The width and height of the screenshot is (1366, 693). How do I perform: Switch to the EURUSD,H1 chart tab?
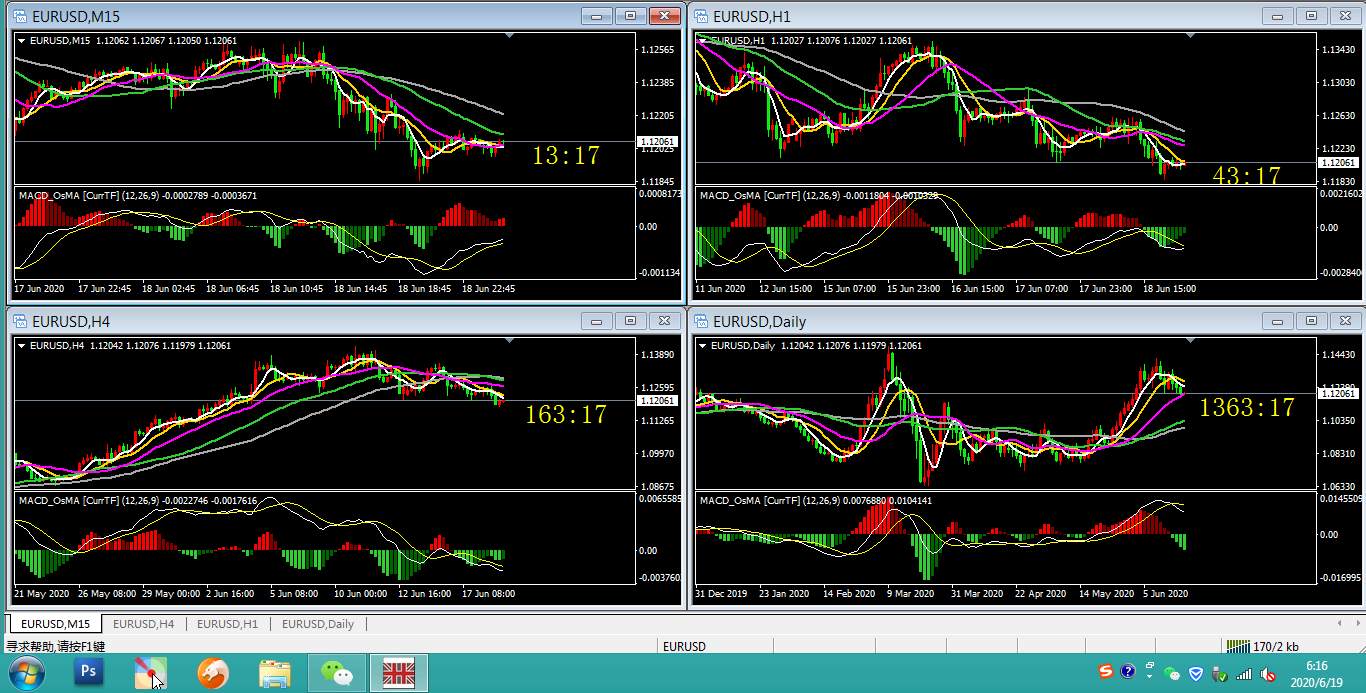tap(228, 624)
